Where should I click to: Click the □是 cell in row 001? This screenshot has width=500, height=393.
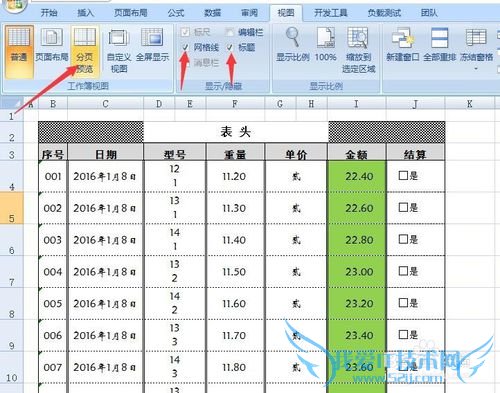[415, 176]
